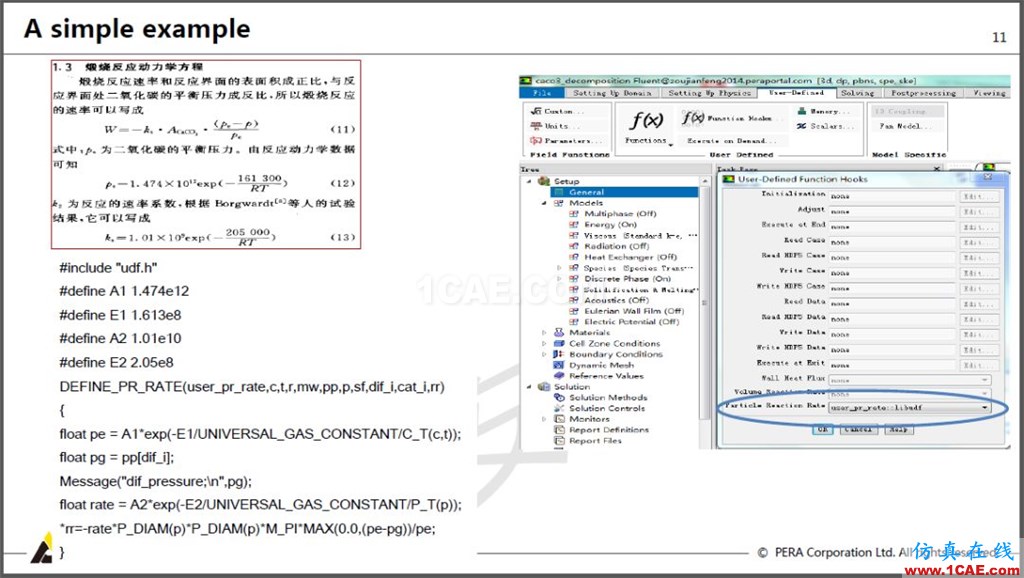Click the Cell Zone Conditions icon
The image size is (1024, 578).
pos(559,344)
